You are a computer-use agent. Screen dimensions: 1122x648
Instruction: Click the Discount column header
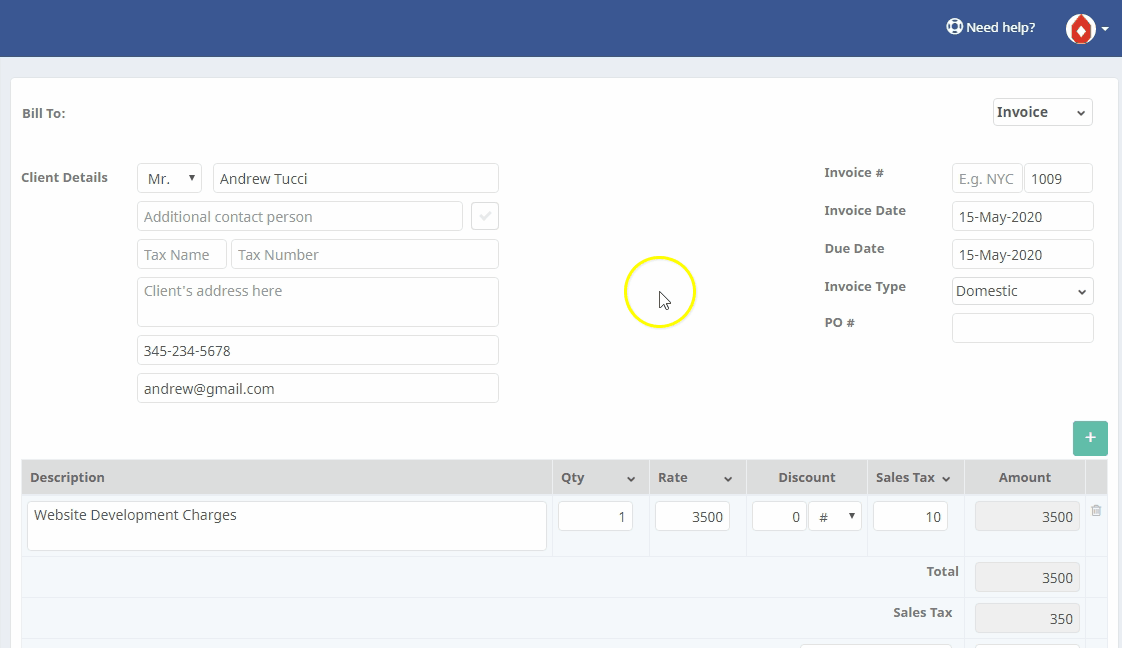pyautogui.click(x=806, y=477)
